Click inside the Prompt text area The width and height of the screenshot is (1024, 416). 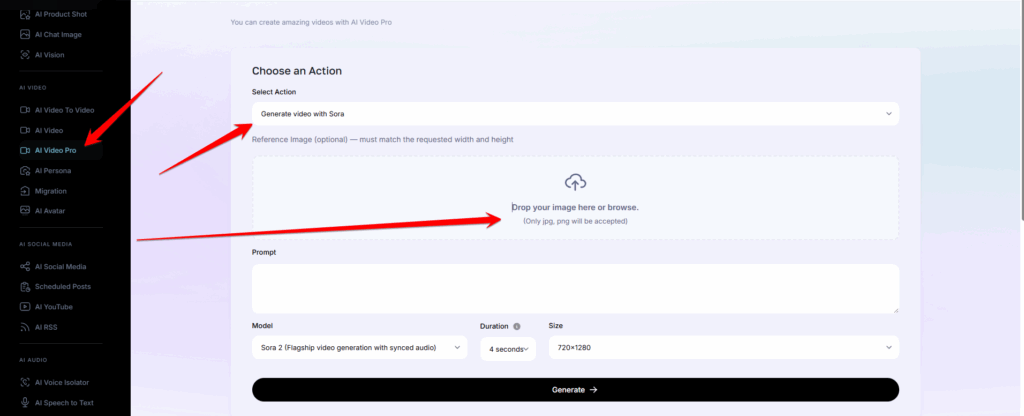tap(575, 289)
